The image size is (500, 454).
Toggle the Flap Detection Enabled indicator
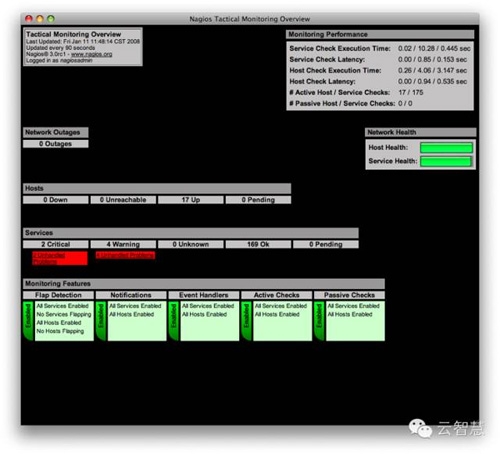pyautogui.click(x=28, y=321)
